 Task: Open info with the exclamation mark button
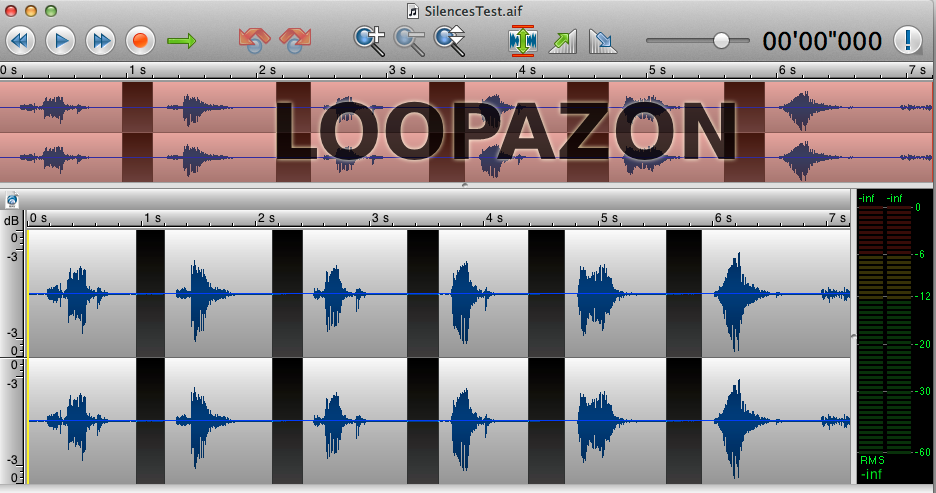pos(906,41)
